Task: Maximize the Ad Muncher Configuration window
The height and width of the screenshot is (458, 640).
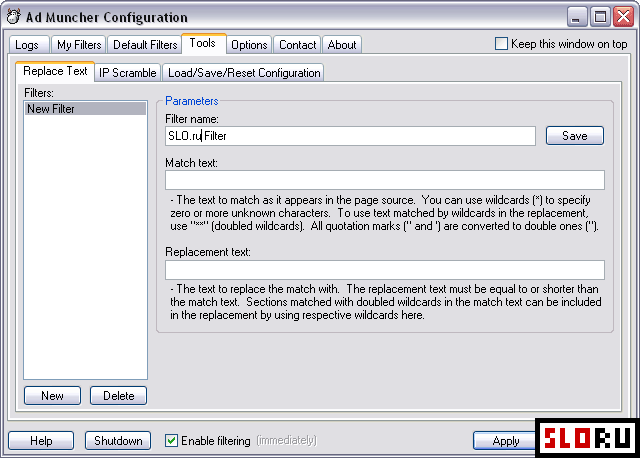Action: click(x=600, y=17)
